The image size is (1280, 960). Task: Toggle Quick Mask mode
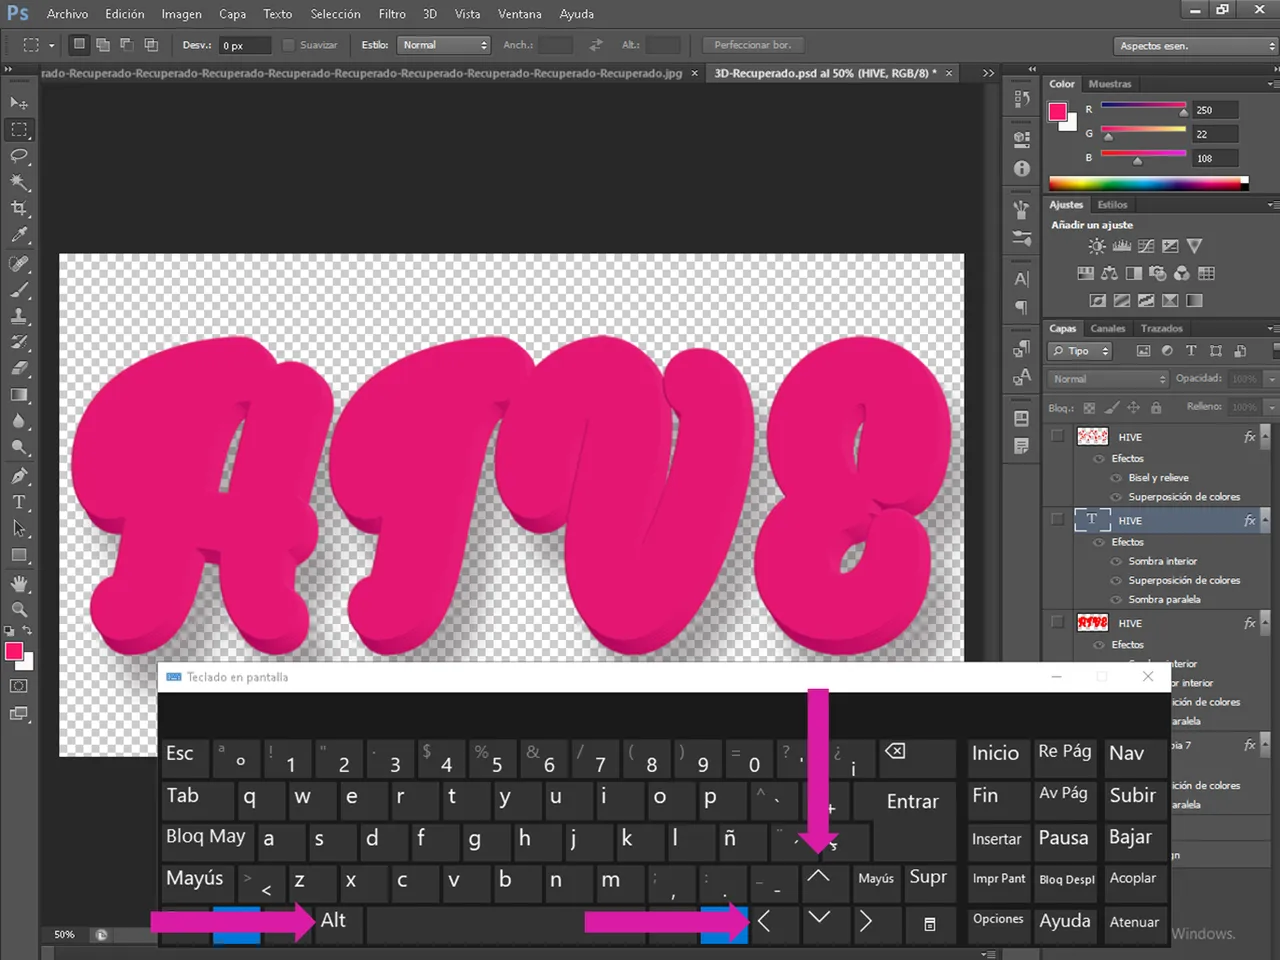click(19, 686)
